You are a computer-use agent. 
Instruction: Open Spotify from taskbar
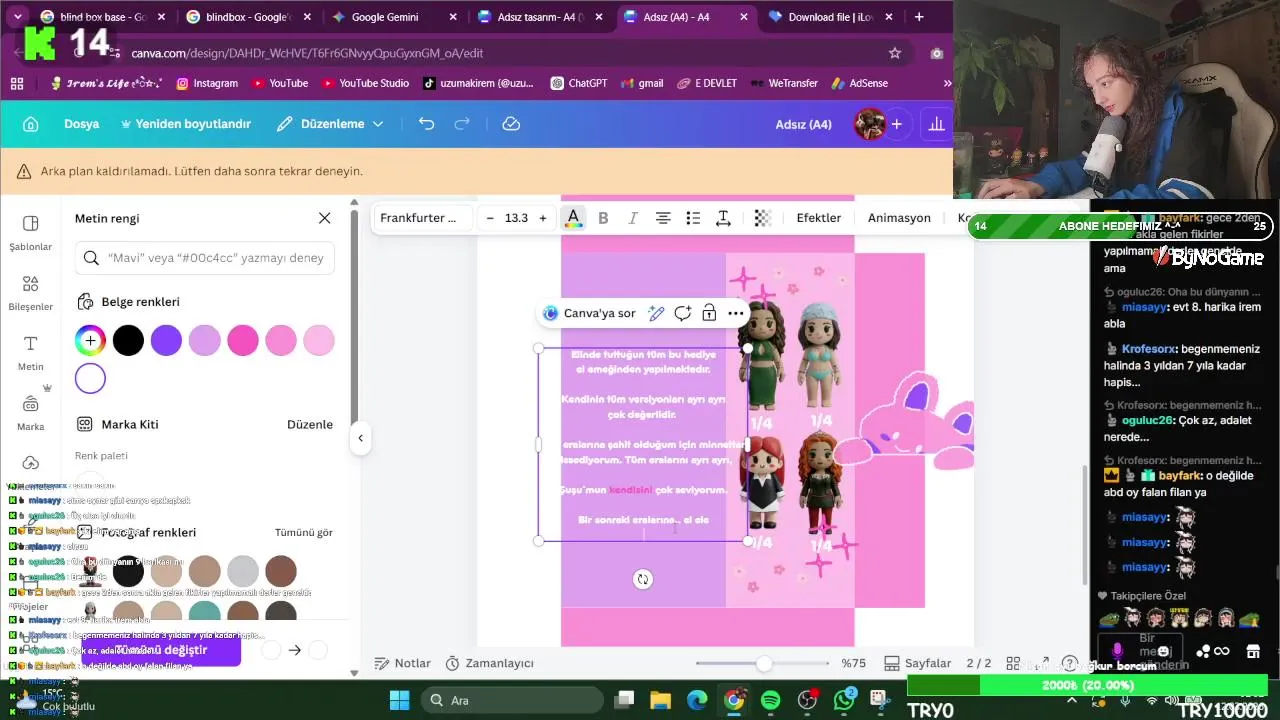click(x=770, y=700)
